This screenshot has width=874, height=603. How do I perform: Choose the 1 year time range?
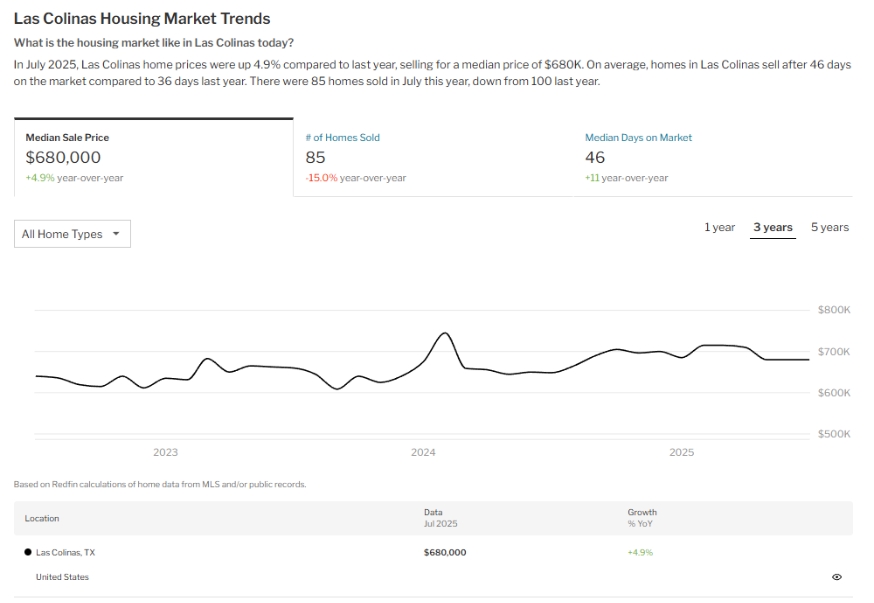pyautogui.click(x=719, y=227)
